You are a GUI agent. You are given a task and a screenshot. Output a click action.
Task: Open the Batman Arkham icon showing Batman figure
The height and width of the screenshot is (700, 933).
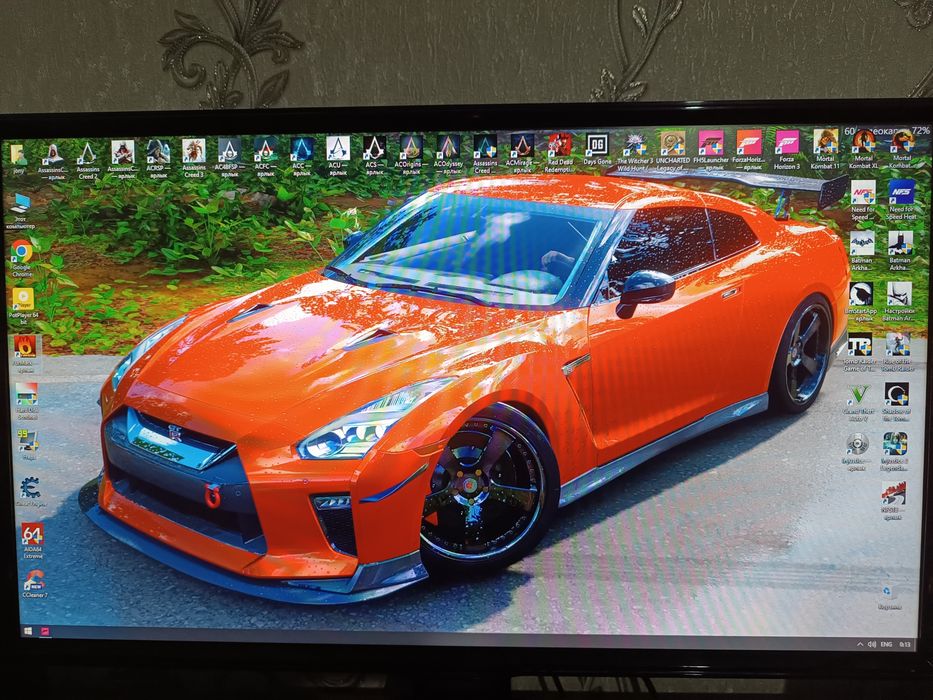[x=900, y=251]
